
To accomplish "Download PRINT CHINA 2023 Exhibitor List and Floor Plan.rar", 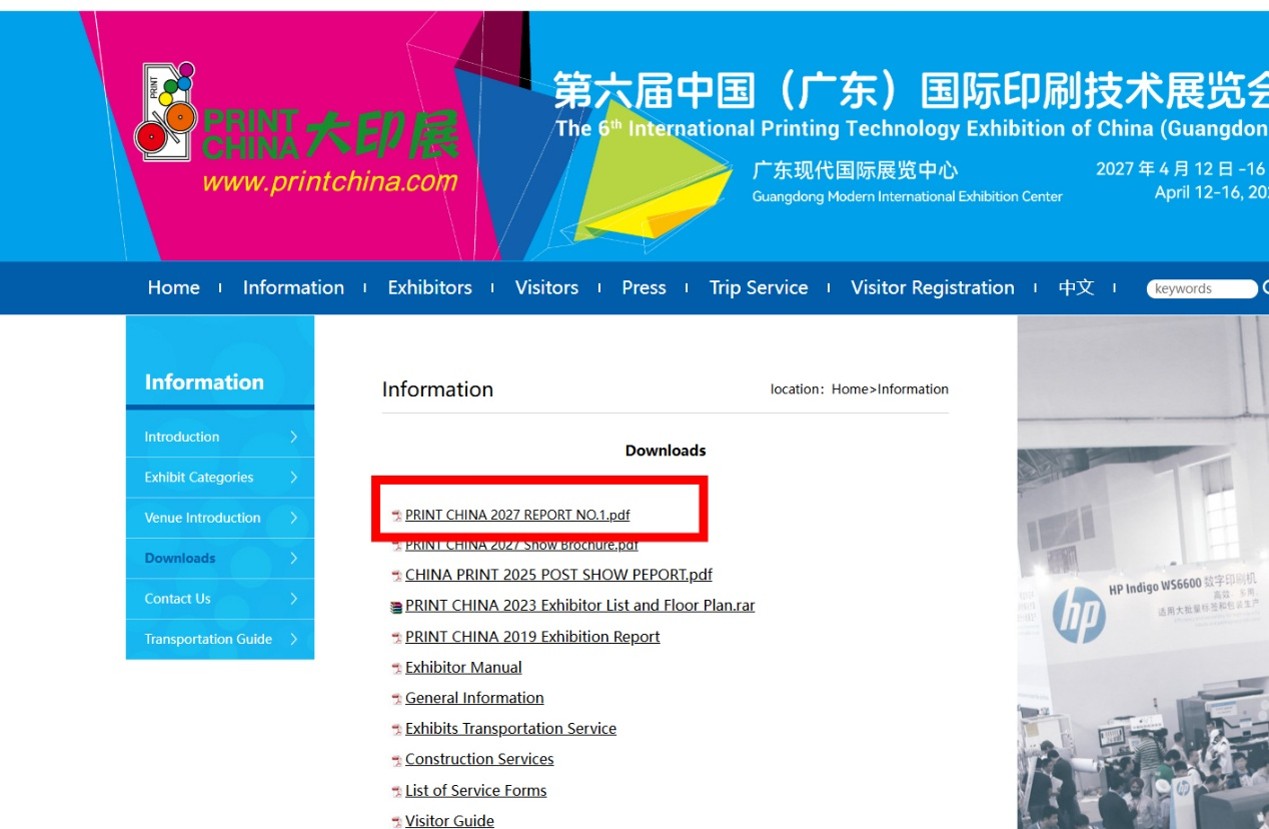I will (580, 606).
